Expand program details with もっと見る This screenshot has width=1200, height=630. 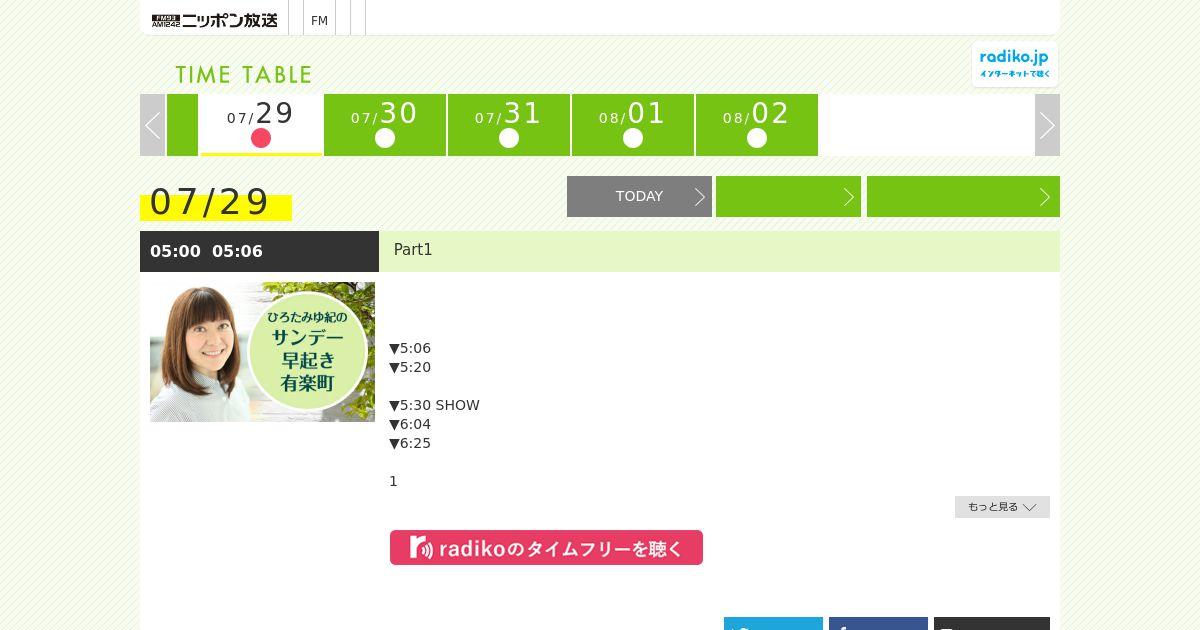click(1002, 507)
